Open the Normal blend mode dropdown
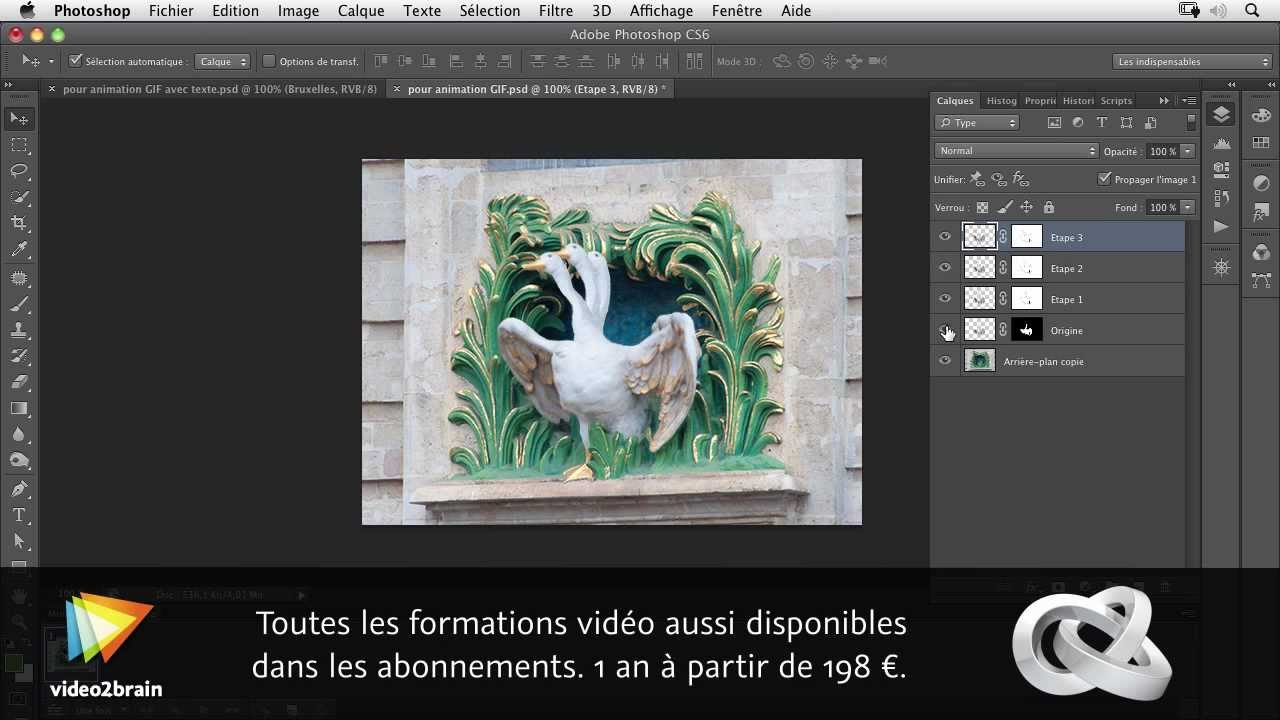The width and height of the screenshot is (1280, 720). point(1016,151)
